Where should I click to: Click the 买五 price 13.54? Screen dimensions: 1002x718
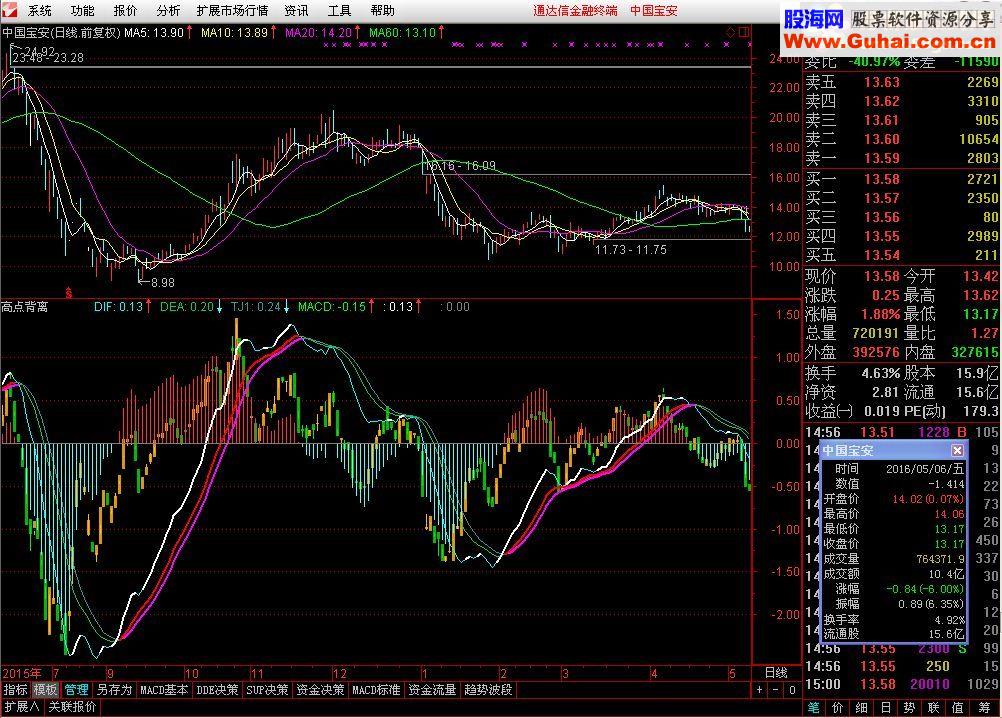pos(882,256)
